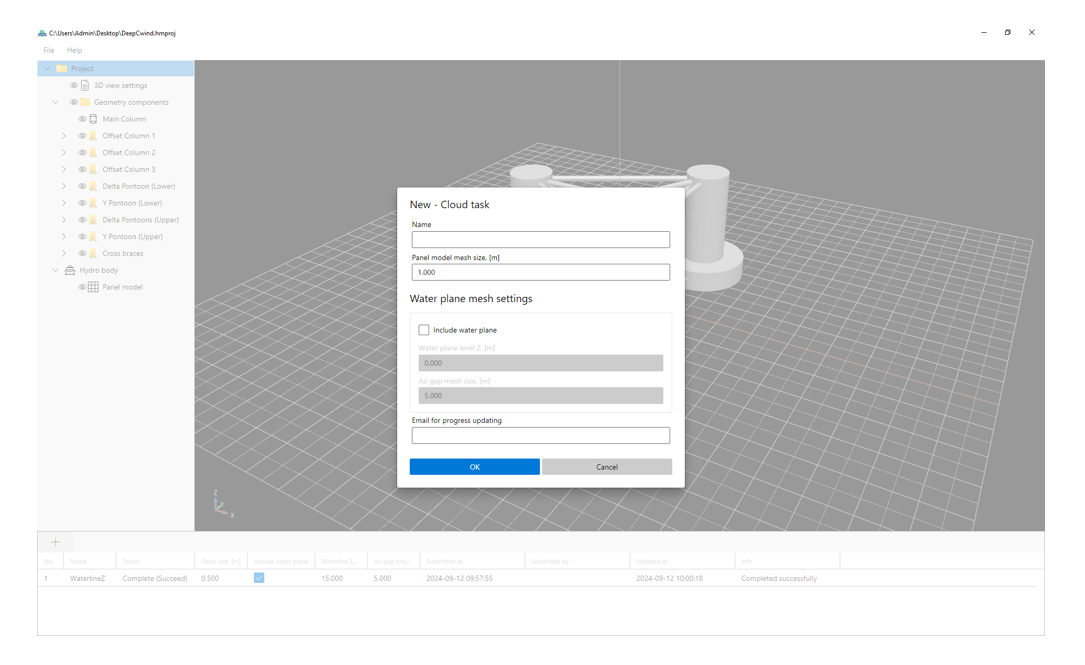The width and height of the screenshot is (1085, 665).
Task: Select the Main Column tree item
Action: pyautogui.click(x=124, y=119)
